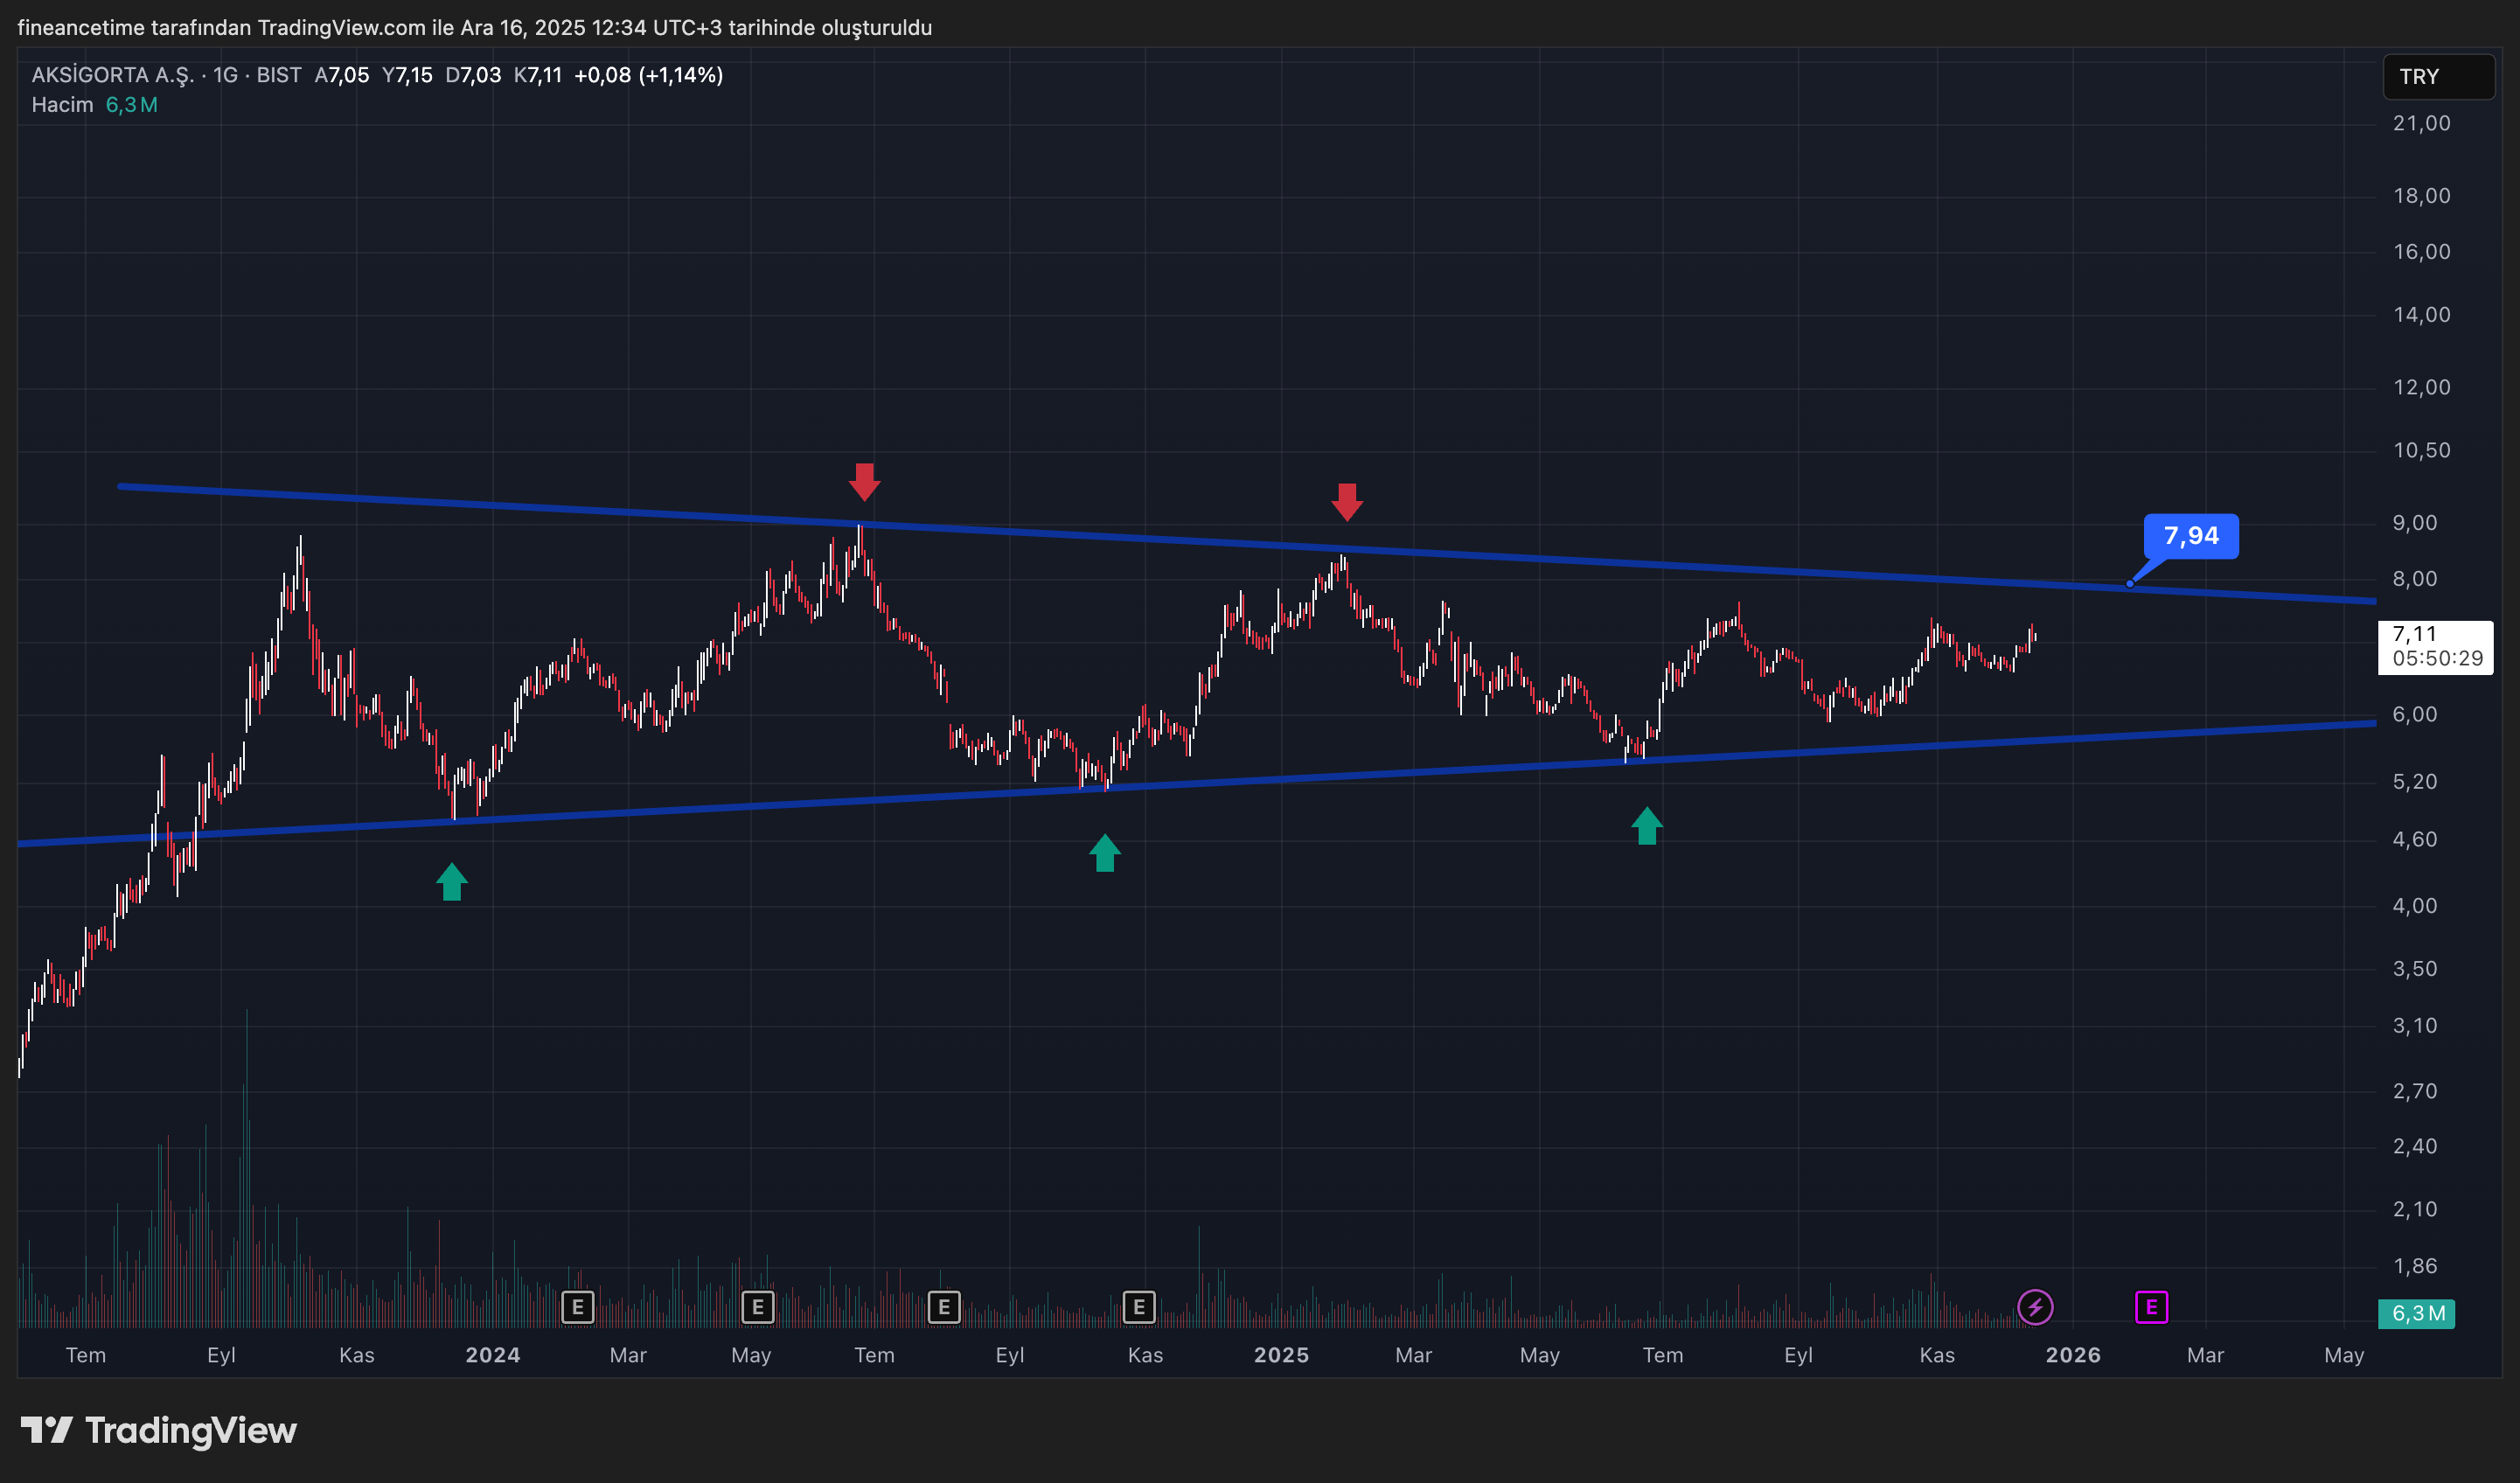Image resolution: width=2520 pixels, height=1483 pixels.
Task: Click the current price 7,11 countdown label
Action: pyautogui.click(x=2435, y=646)
